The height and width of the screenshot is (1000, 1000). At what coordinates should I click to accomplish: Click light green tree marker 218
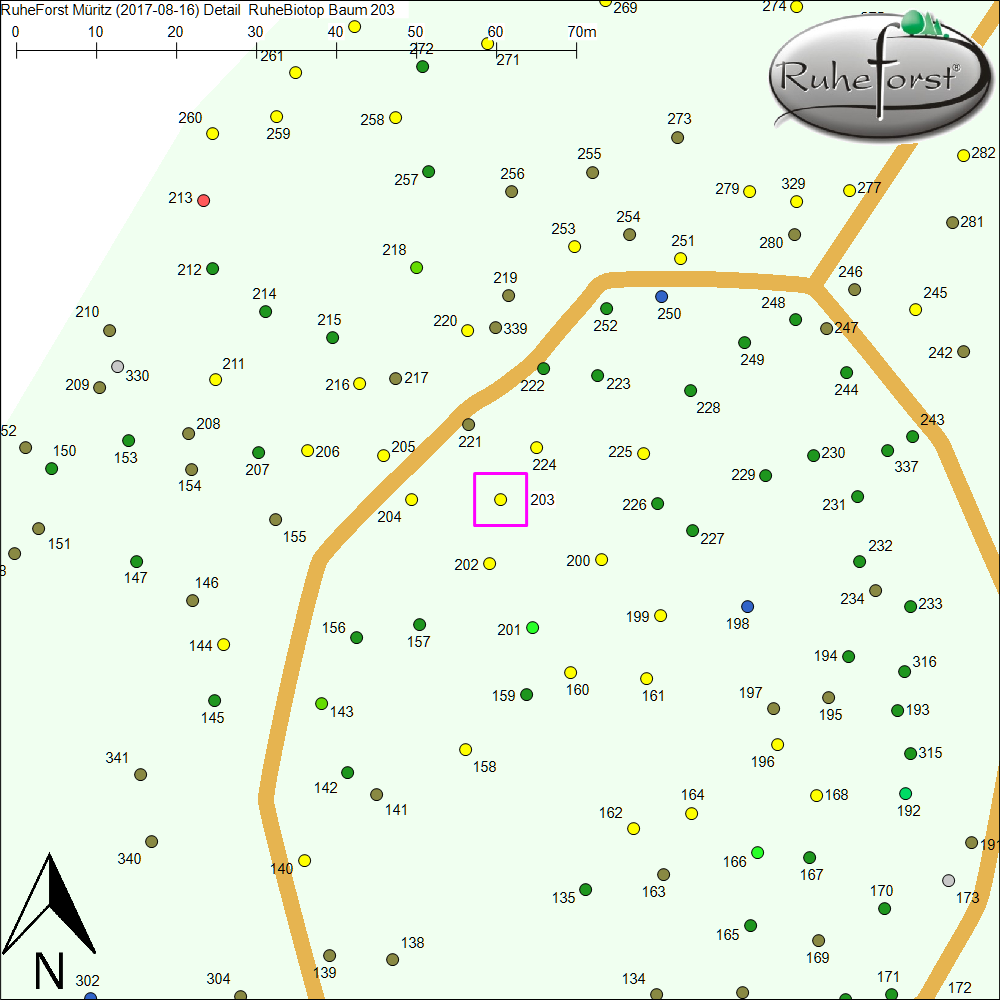[x=417, y=267]
